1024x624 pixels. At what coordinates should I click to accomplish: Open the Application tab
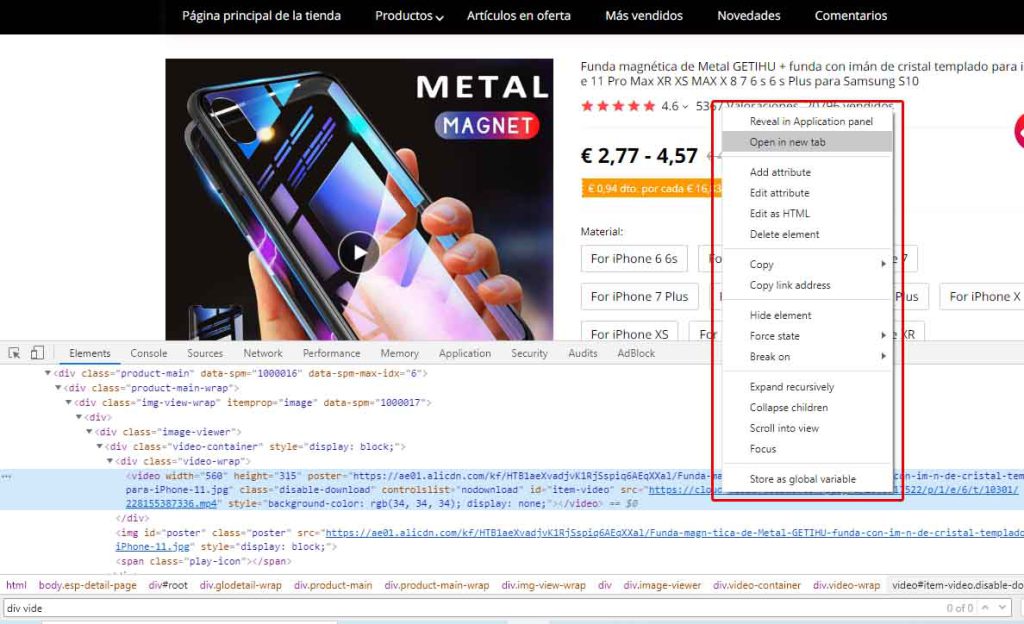tap(464, 353)
